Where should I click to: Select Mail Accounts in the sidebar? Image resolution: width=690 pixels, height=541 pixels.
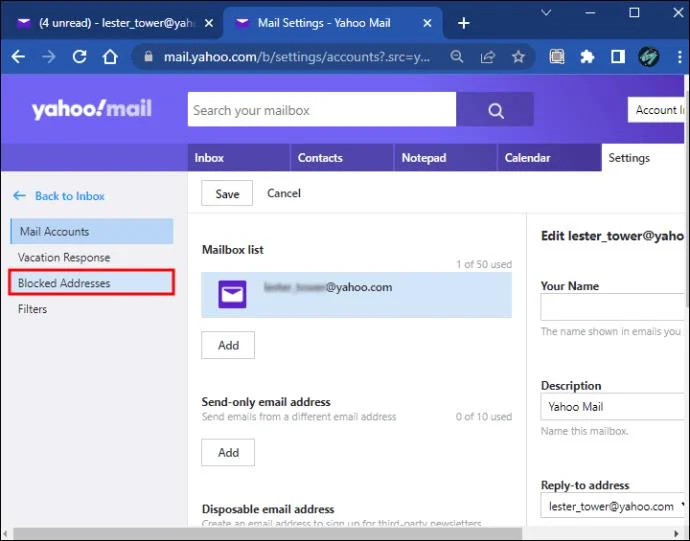click(x=92, y=231)
